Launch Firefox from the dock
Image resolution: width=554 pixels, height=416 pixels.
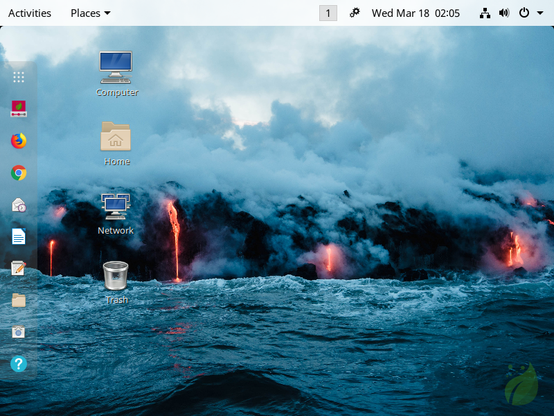point(18,141)
